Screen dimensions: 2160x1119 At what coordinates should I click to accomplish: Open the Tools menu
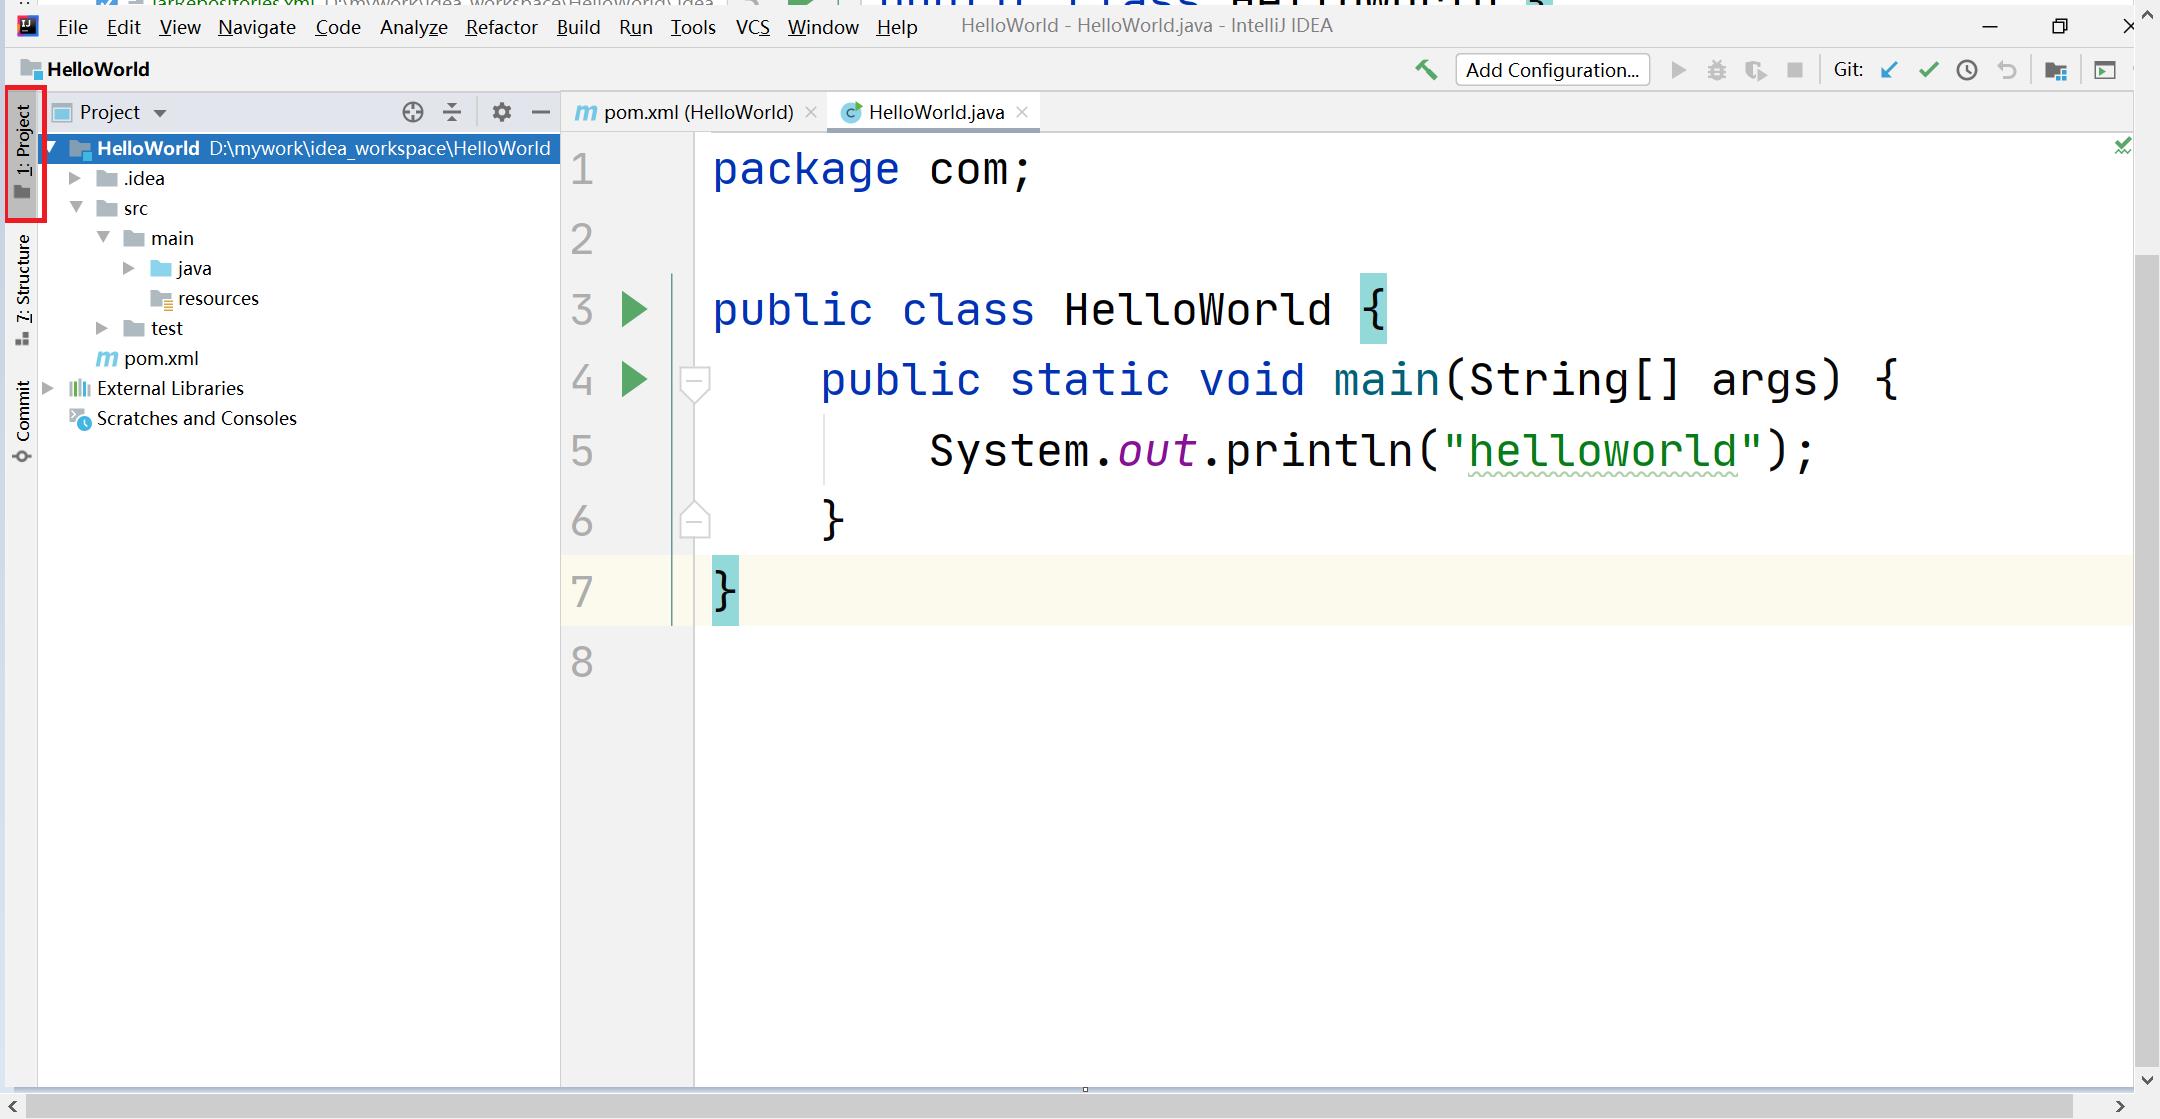(x=693, y=27)
